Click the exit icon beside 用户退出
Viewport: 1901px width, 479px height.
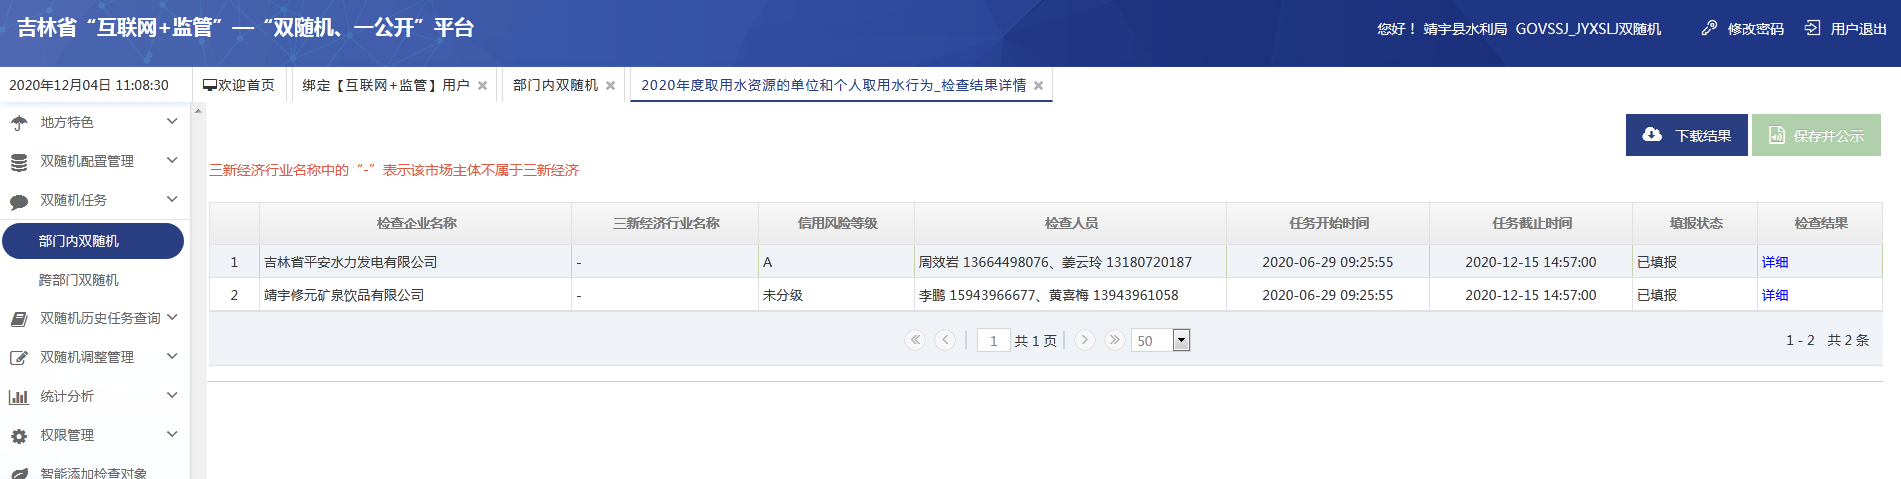coord(1813,28)
